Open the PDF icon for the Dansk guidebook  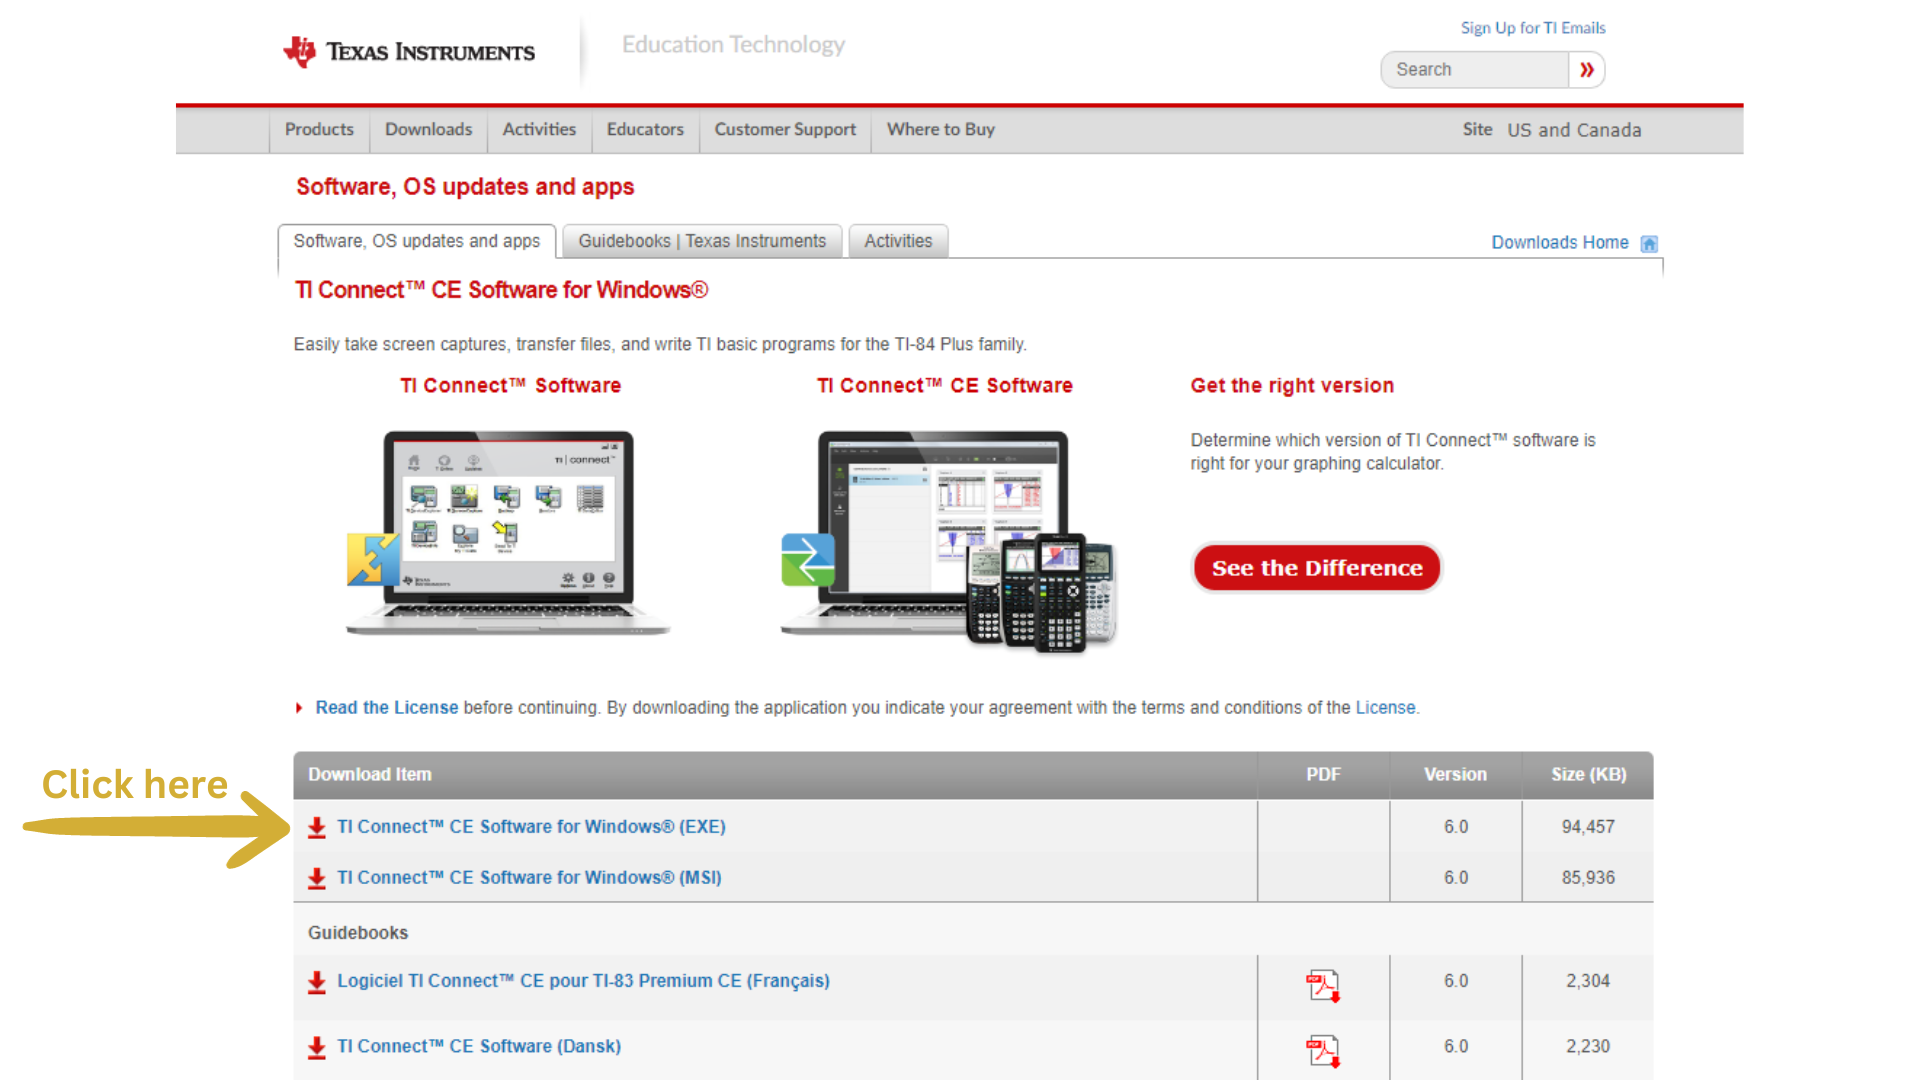tap(1322, 1050)
